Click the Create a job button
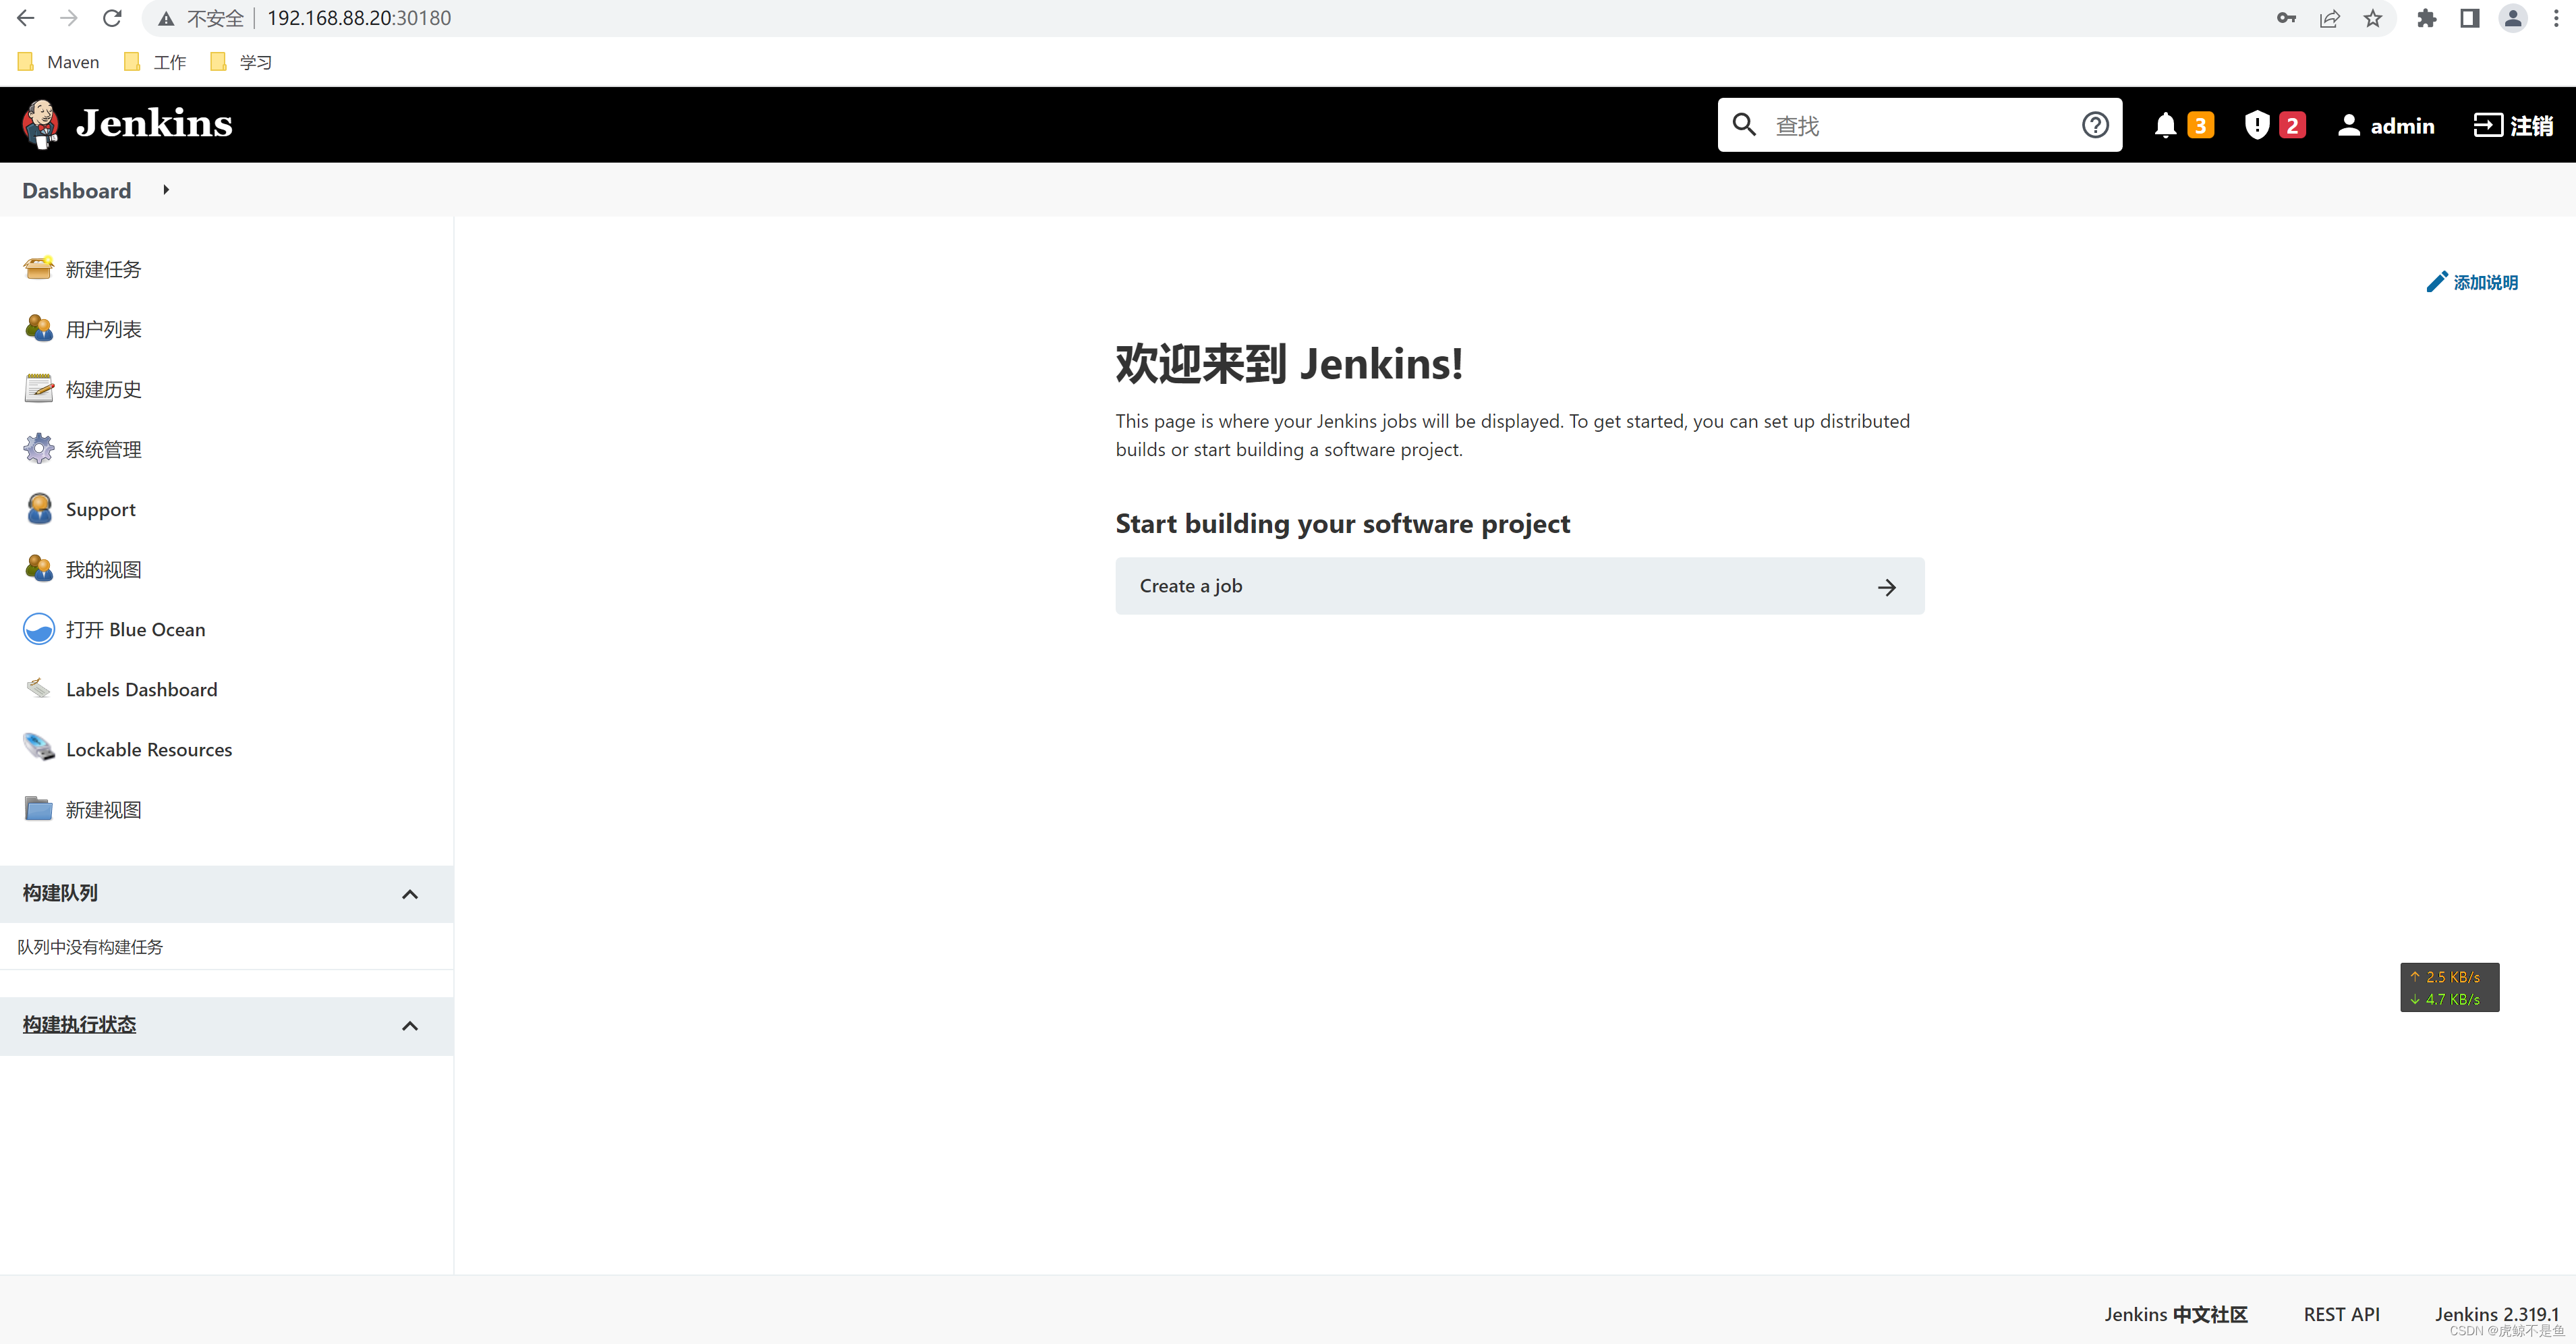The width and height of the screenshot is (2576, 1344). (x=1519, y=586)
